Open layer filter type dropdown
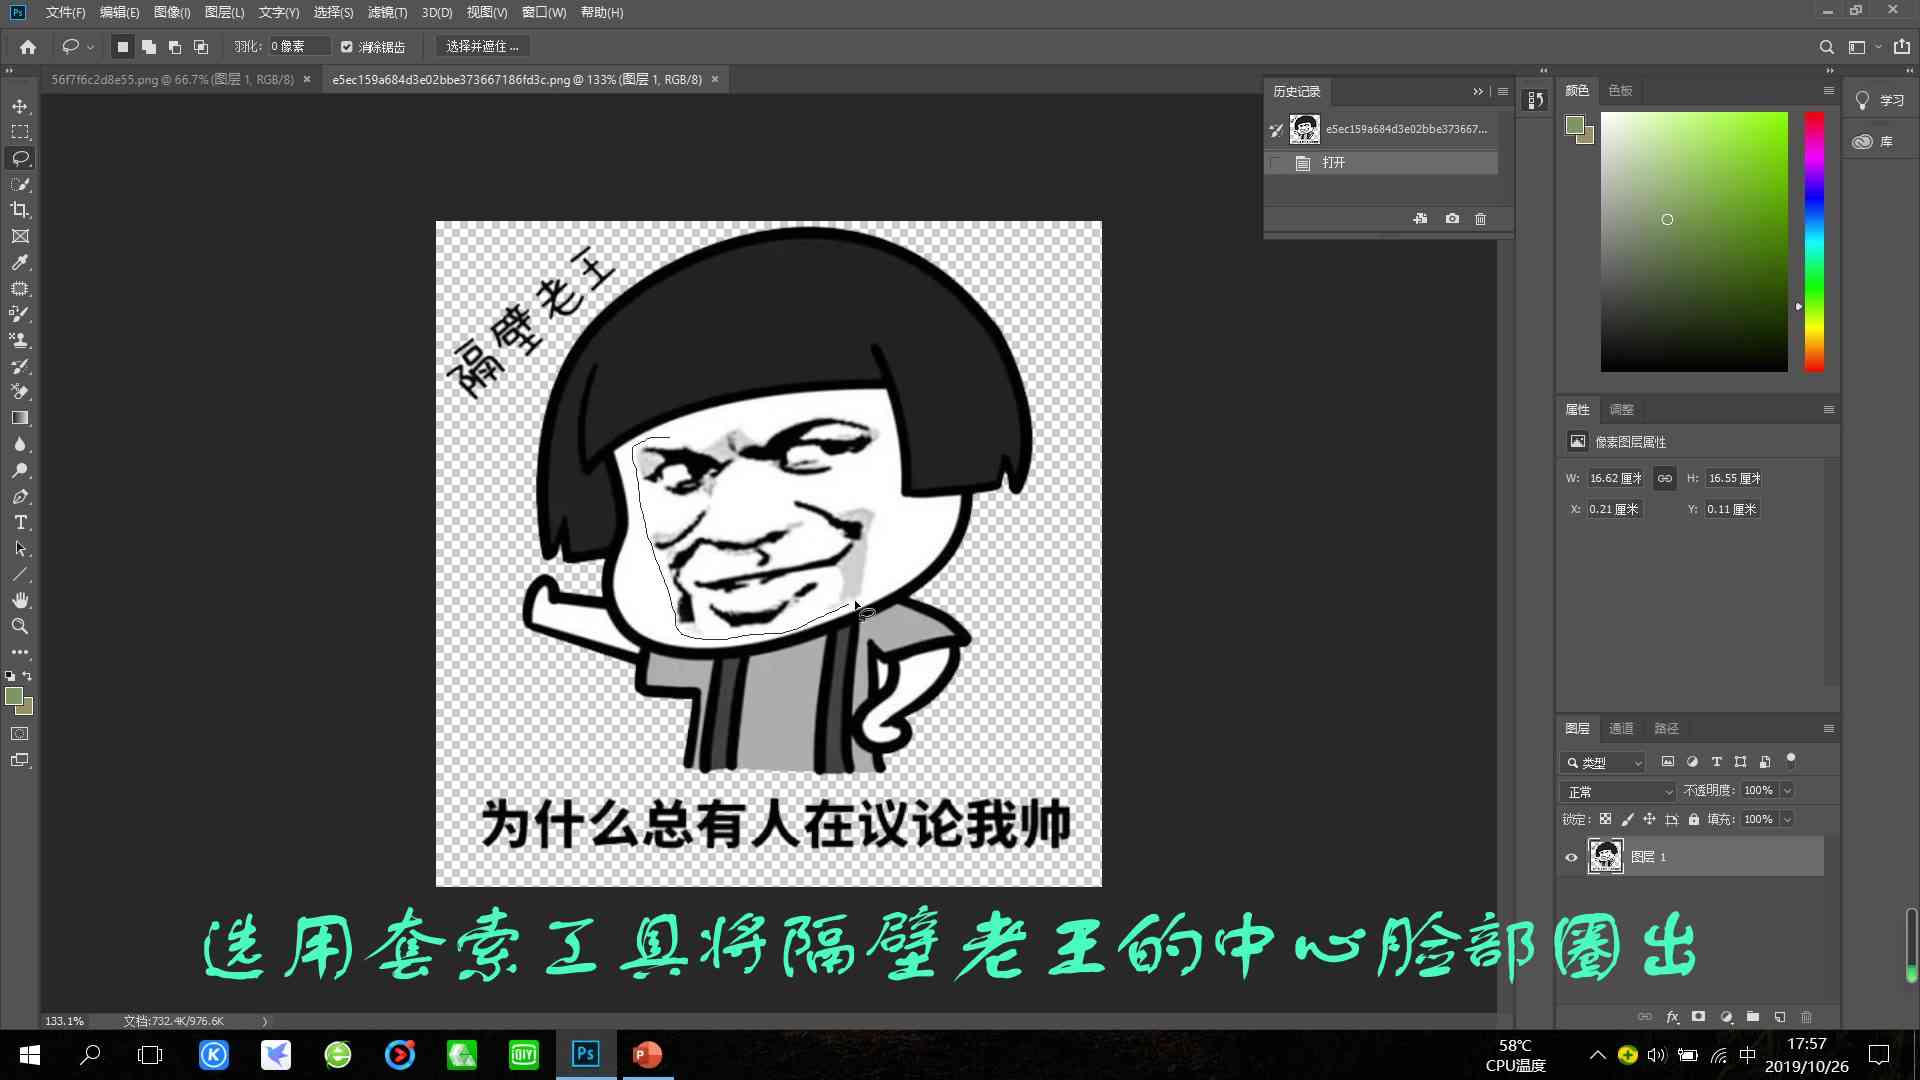 click(x=1603, y=762)
